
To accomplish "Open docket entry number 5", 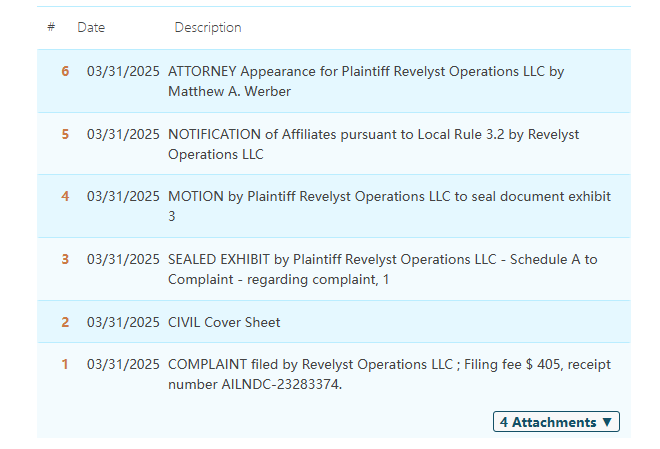I will (x=65, y=134).
